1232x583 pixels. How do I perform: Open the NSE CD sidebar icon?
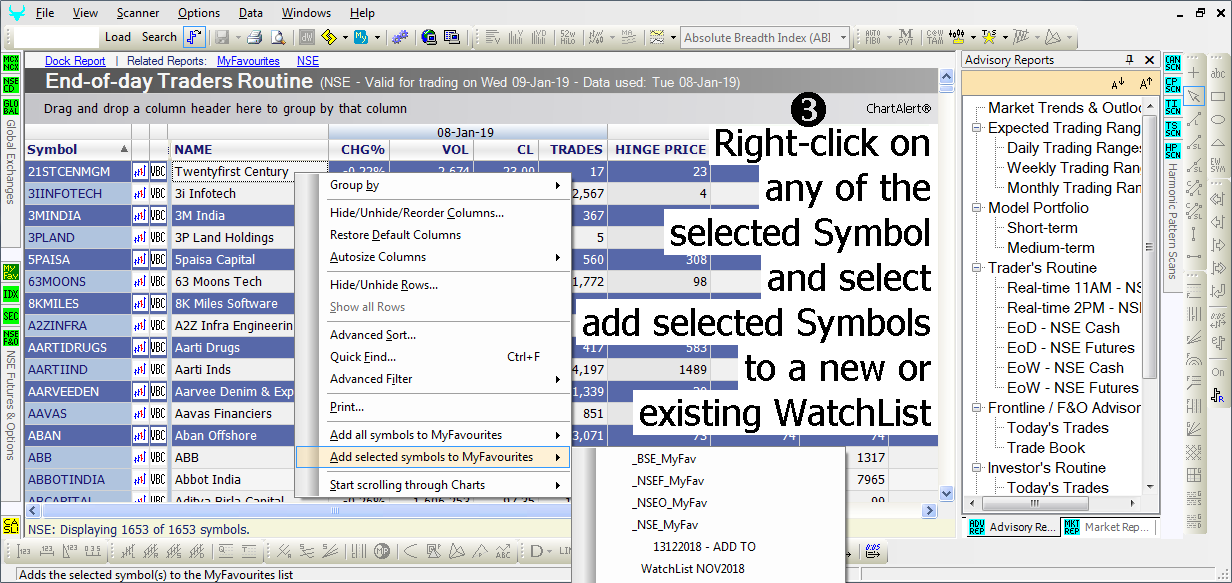point(11,85)
